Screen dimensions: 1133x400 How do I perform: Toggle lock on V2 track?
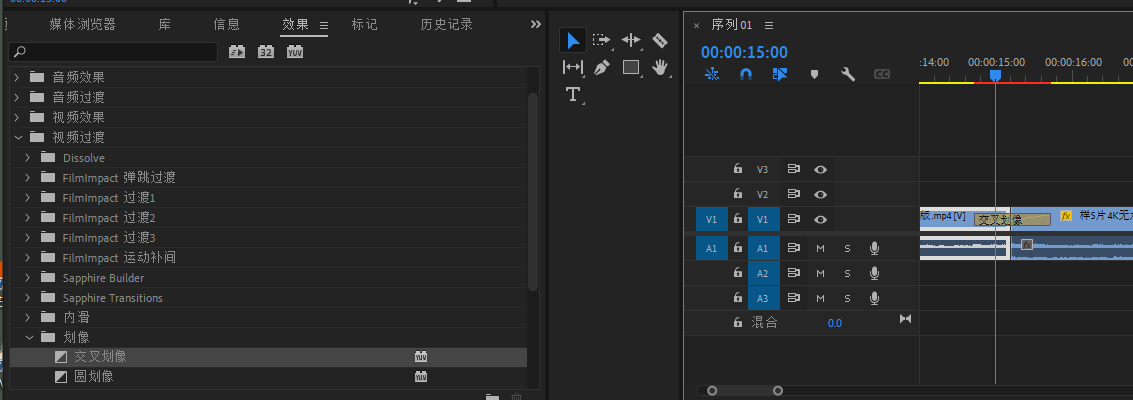738,194
